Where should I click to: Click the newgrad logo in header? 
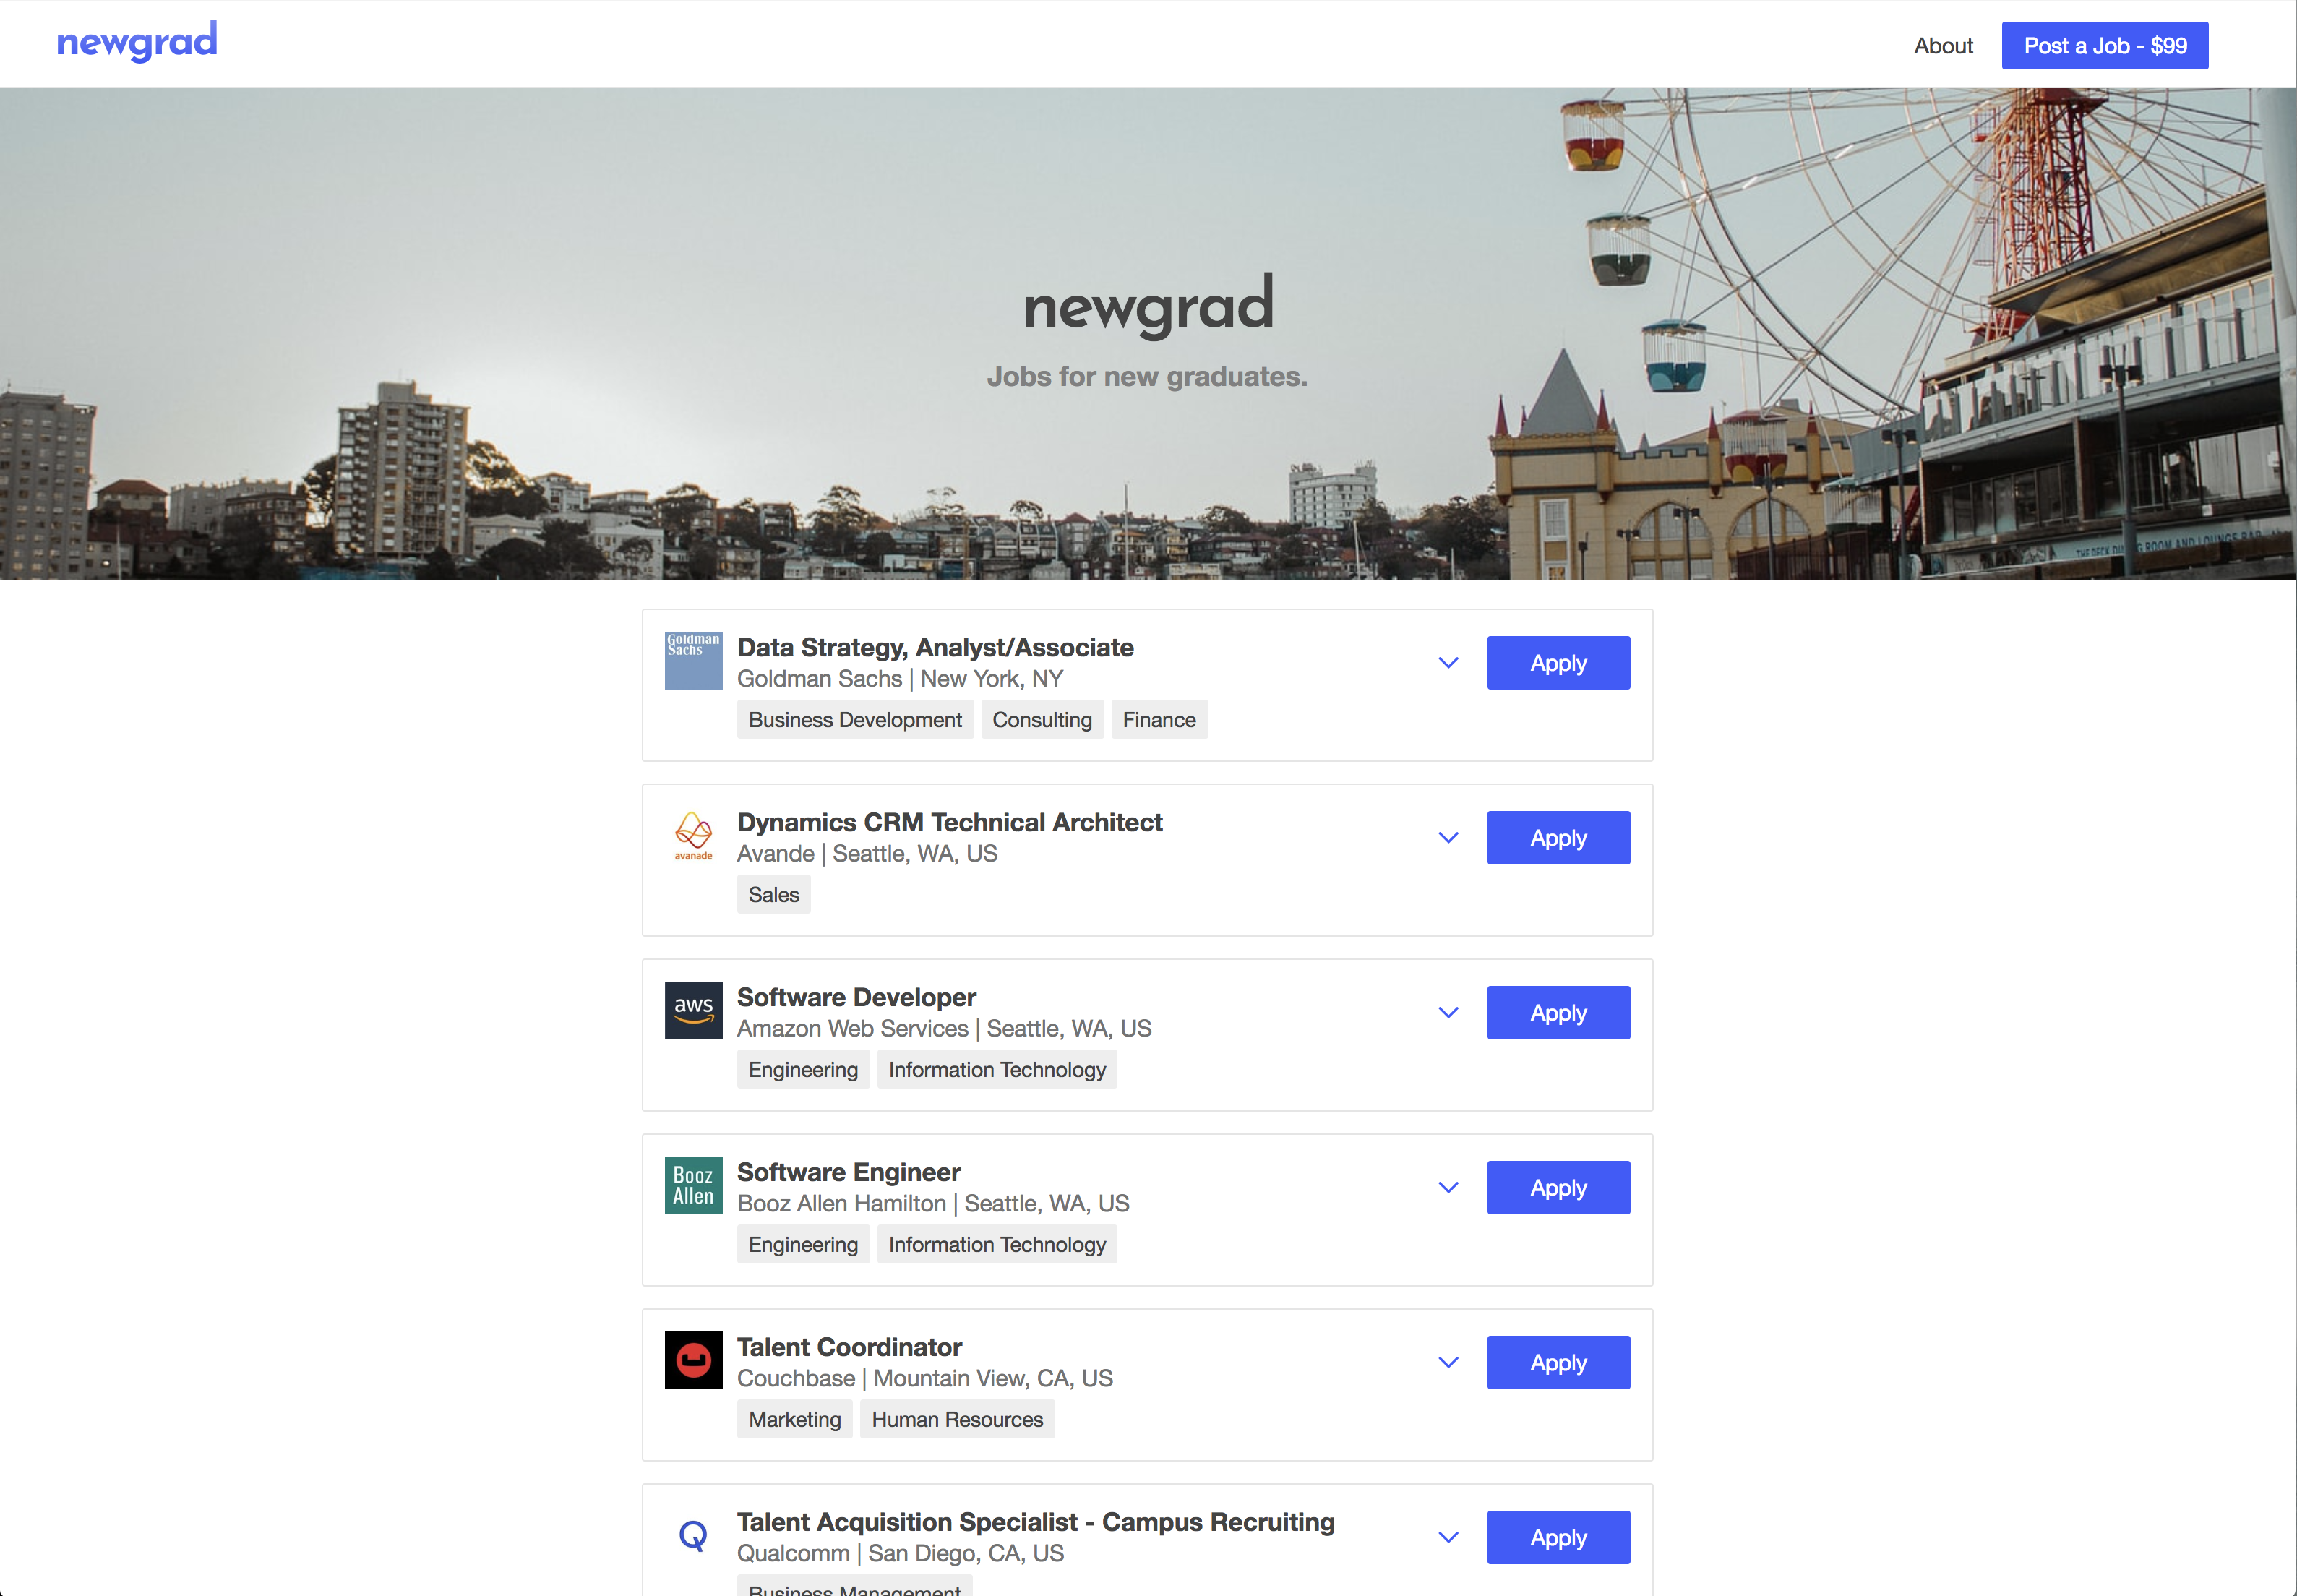pos(137,42)
